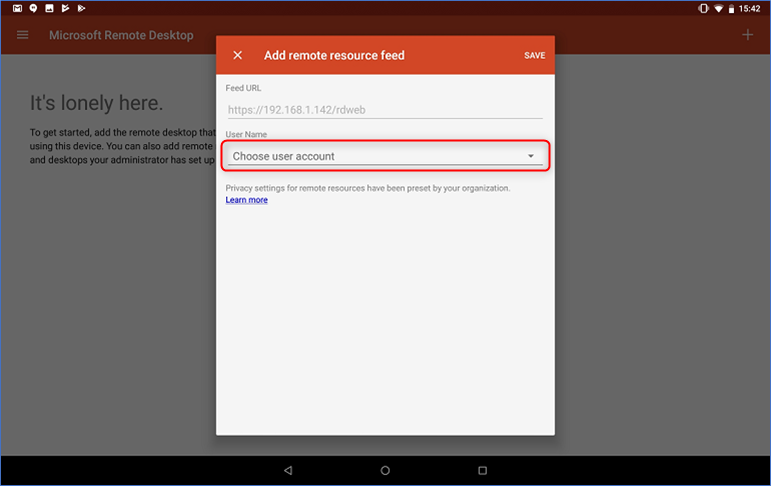Open the image notification icon in status bar
The height and width of the screenshot is (486, 771).
point(49,8)
